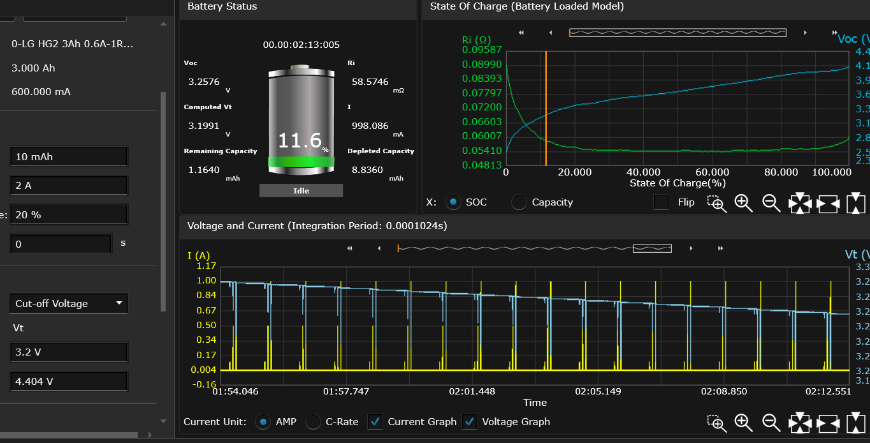Viewport: 870px width, 443px height.
Task: Step left in State Of Charge graph
Action: [550, 33]
